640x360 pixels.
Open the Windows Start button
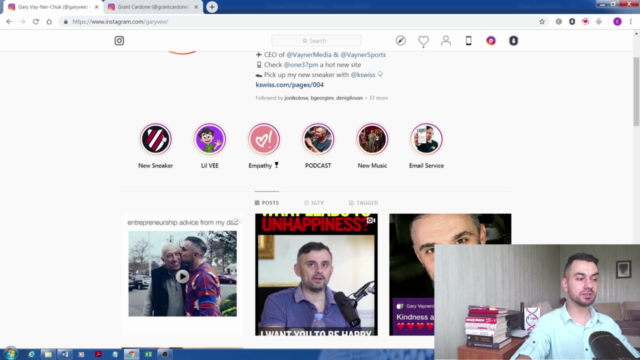(11, 354)
